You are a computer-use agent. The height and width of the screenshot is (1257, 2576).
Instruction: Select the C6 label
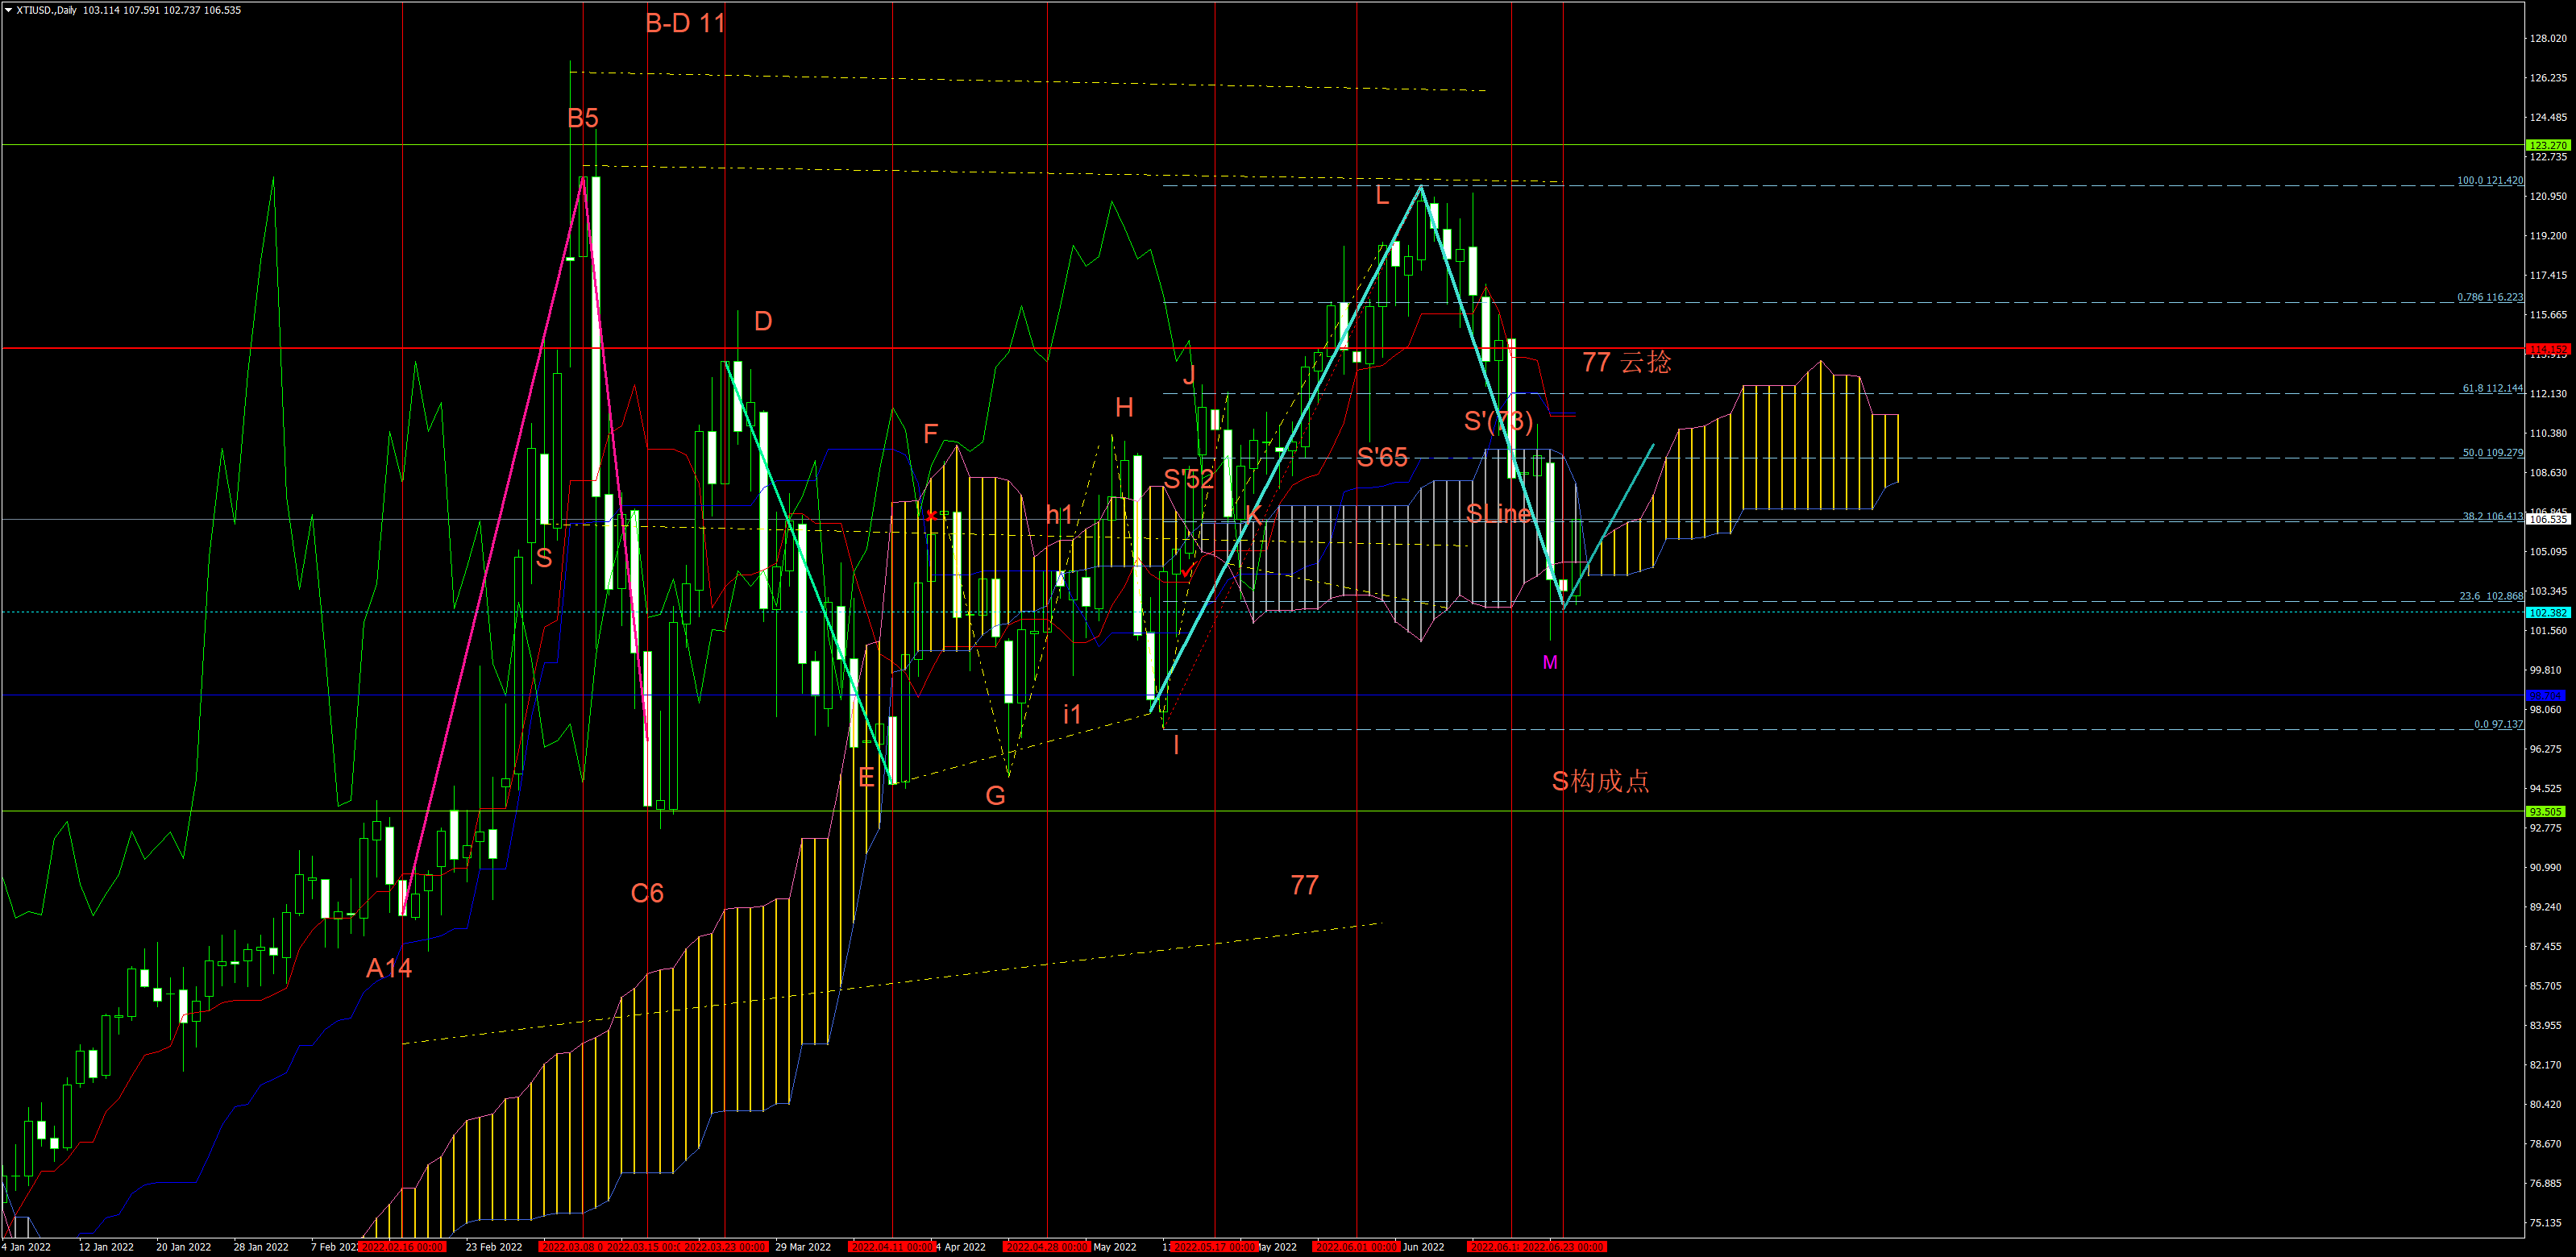tap(647, 893)
